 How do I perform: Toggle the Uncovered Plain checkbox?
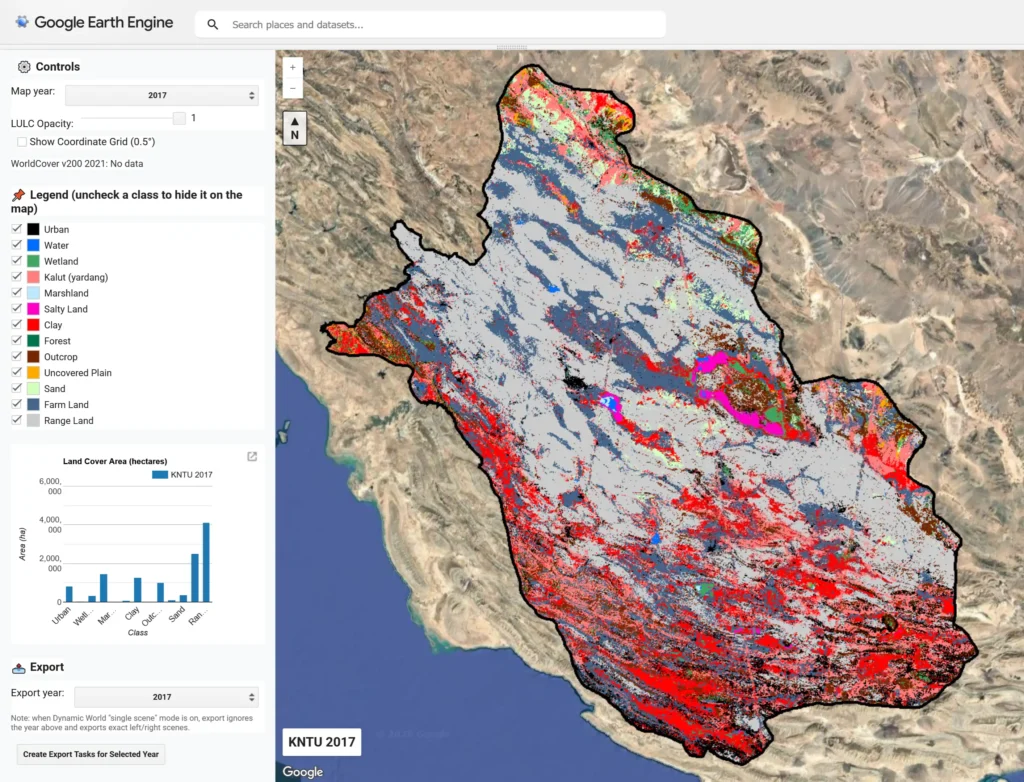click(x=17, y=372)
